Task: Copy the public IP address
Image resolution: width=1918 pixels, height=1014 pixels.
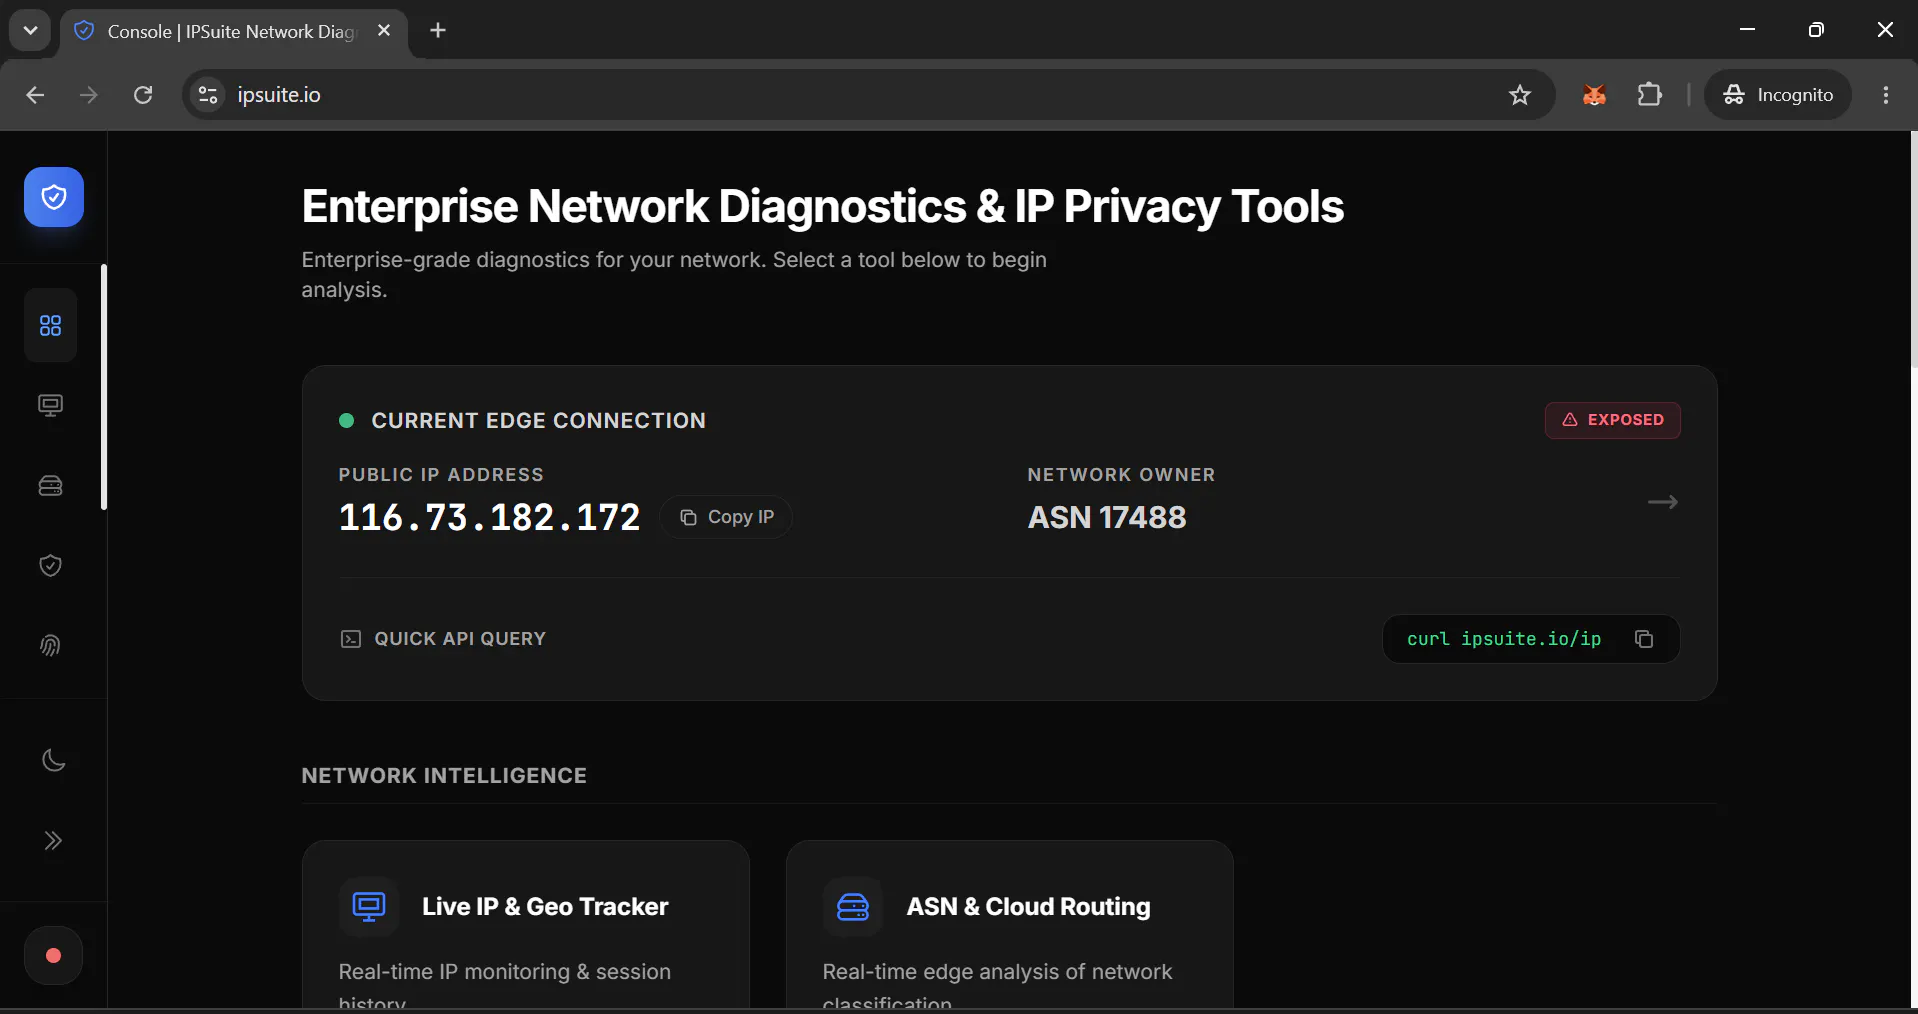Action: tap(726, 517)
